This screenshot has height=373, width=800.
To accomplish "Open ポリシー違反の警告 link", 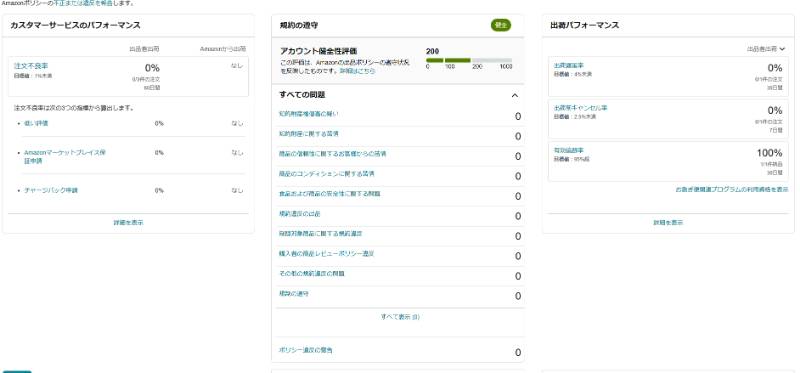I will [306, 351].
